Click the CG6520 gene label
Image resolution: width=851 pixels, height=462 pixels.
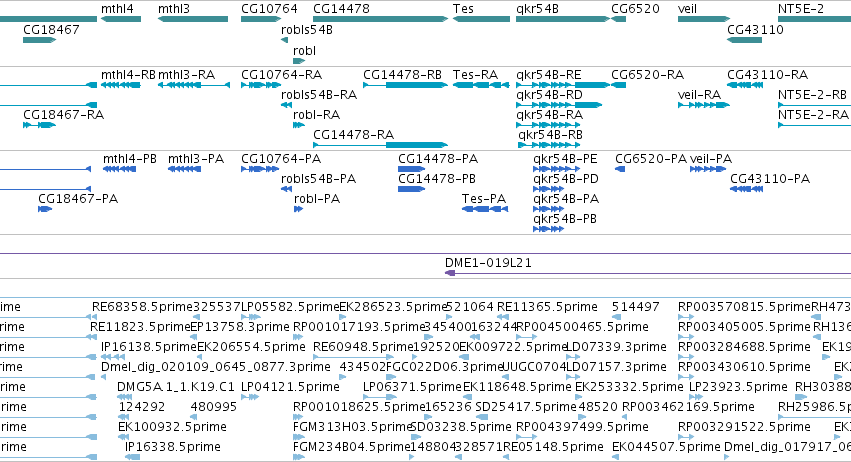635,9
